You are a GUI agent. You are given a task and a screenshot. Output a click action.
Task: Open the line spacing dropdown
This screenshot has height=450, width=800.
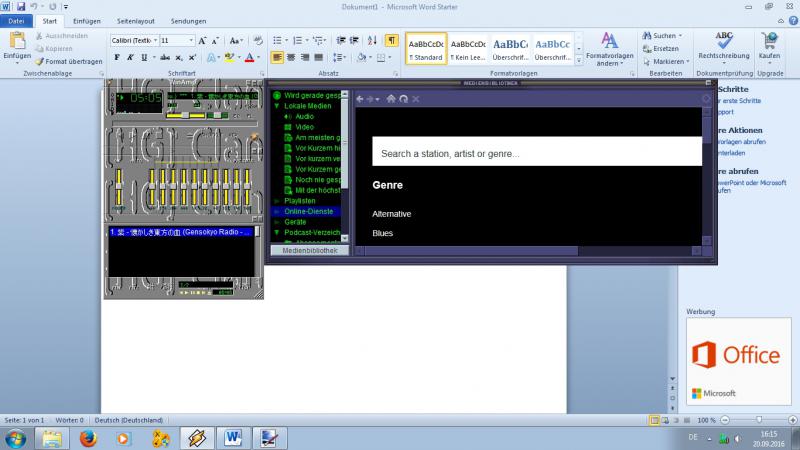pos(339,57)
